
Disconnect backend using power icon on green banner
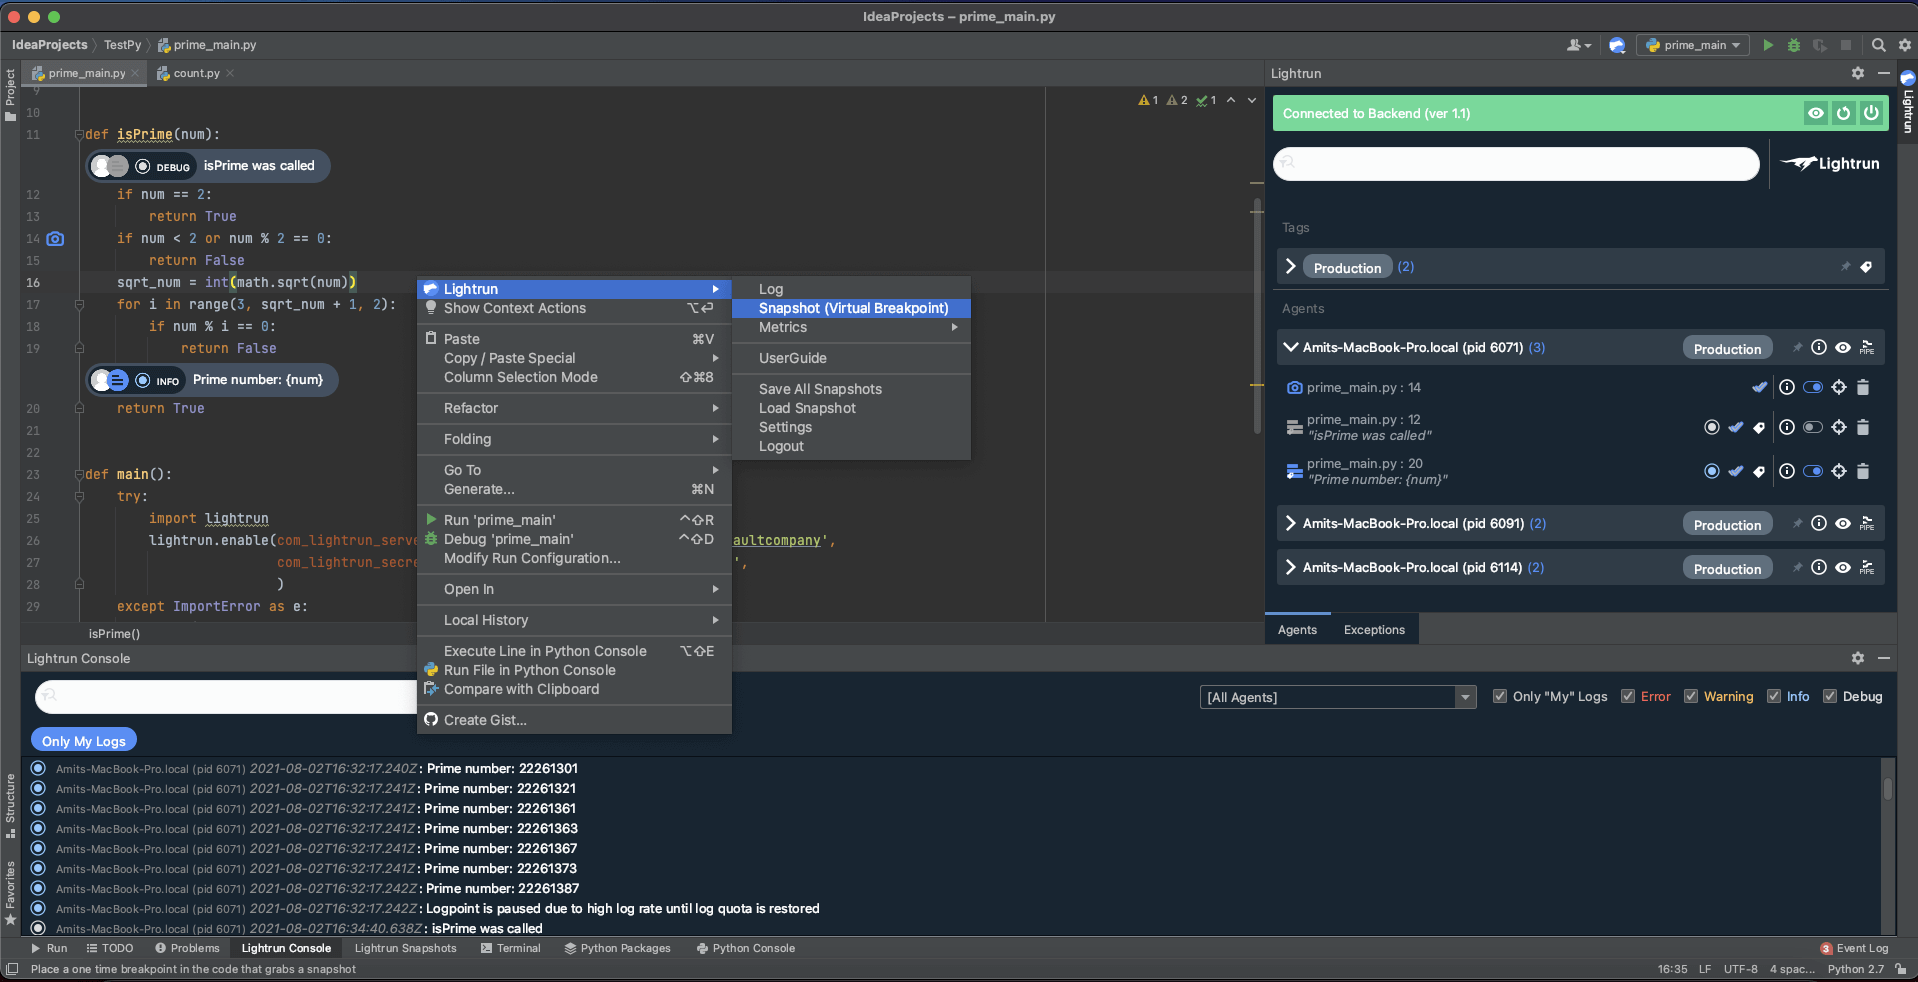[x=1870, y=113]
